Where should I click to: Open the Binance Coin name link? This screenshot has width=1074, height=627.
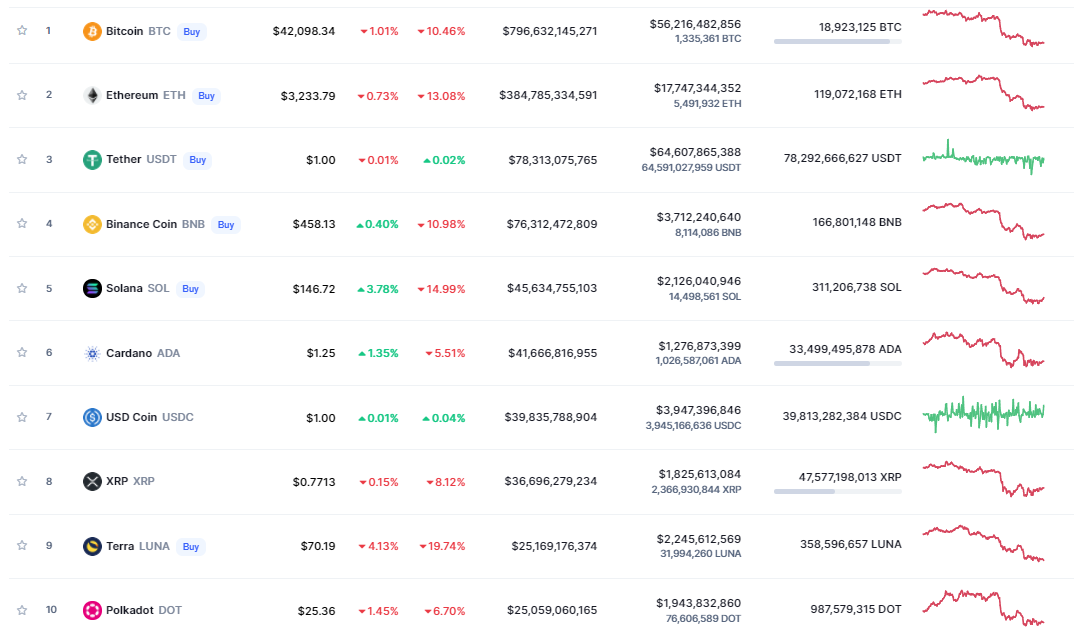(x=141, y=224)
